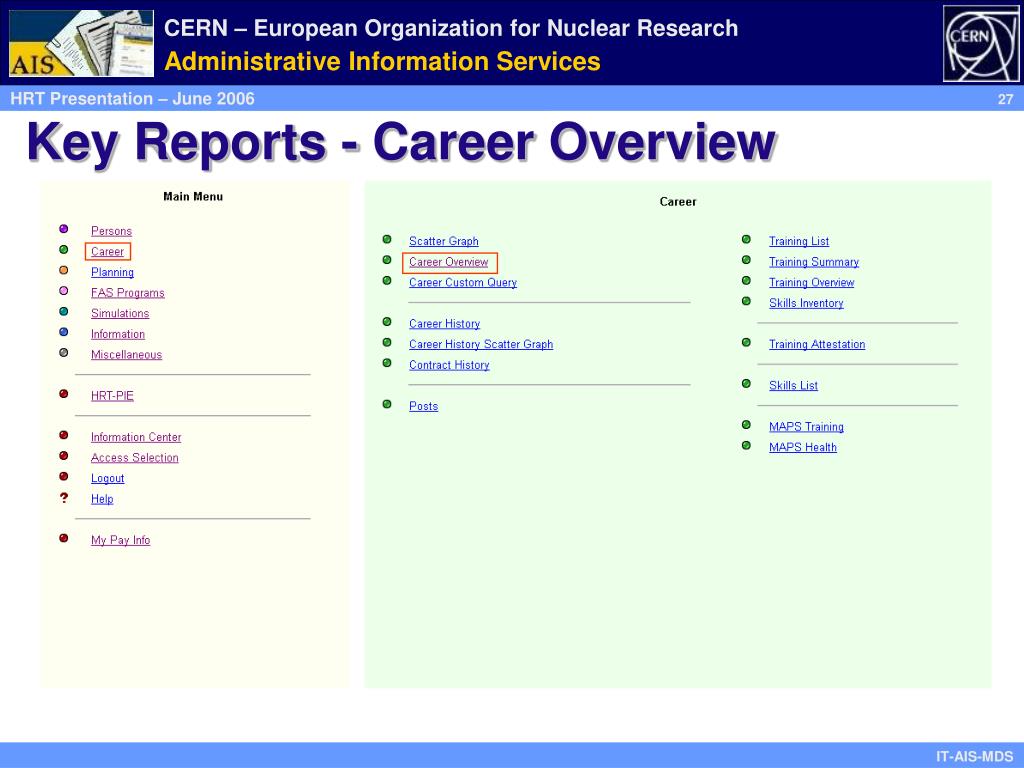Screen dimensions: 1024x768
Task: Visit the Information Center link
Action: (x=136, y=437)
